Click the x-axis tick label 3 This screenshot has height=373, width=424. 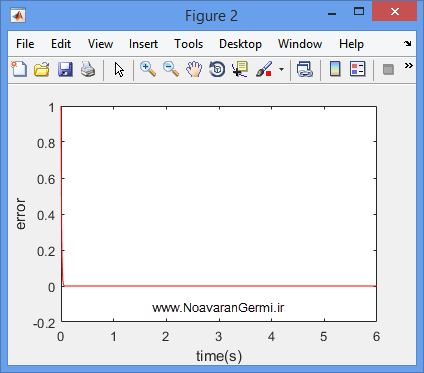click(x=218, y=337)
